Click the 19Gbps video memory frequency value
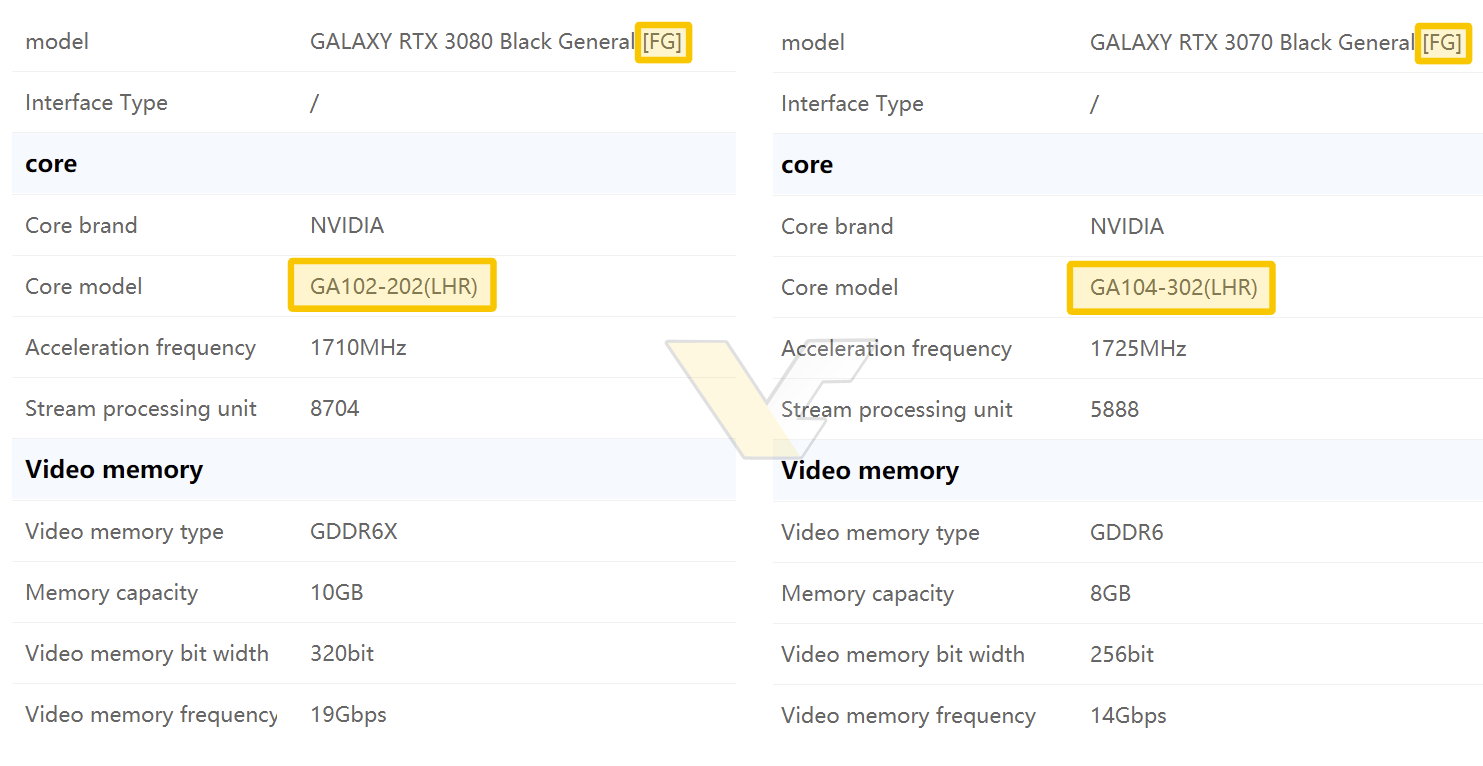This screenshot has height=766, width=1483. pos(348,714)
